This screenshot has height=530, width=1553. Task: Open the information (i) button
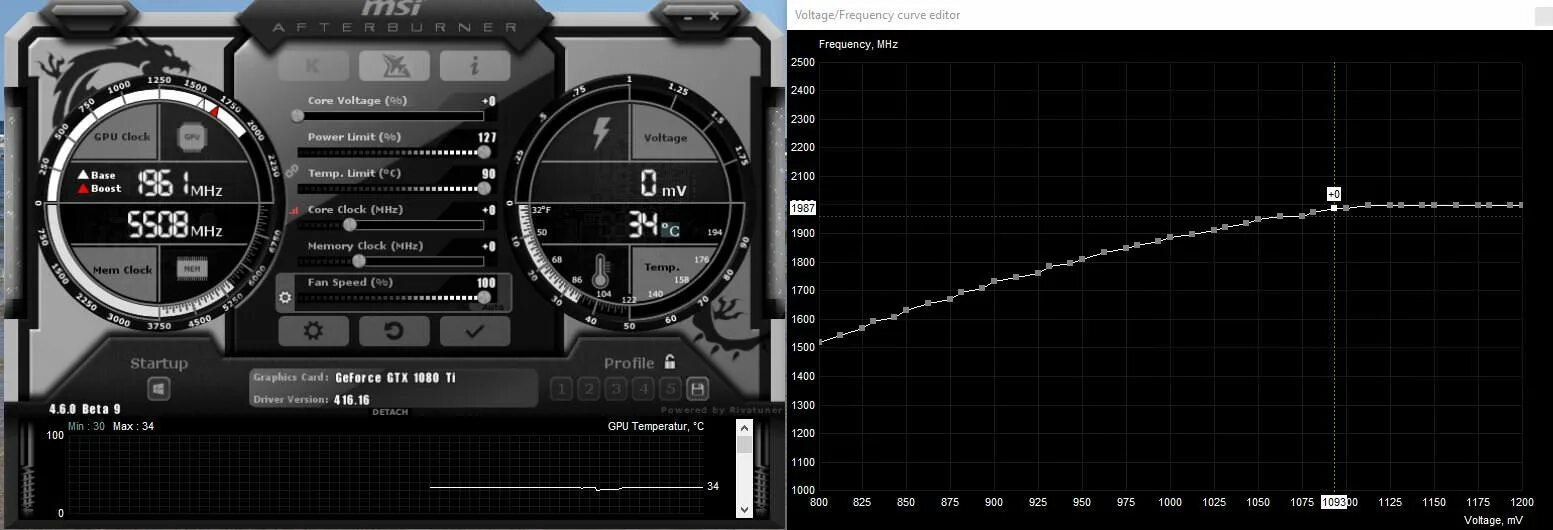coord(475,66)
